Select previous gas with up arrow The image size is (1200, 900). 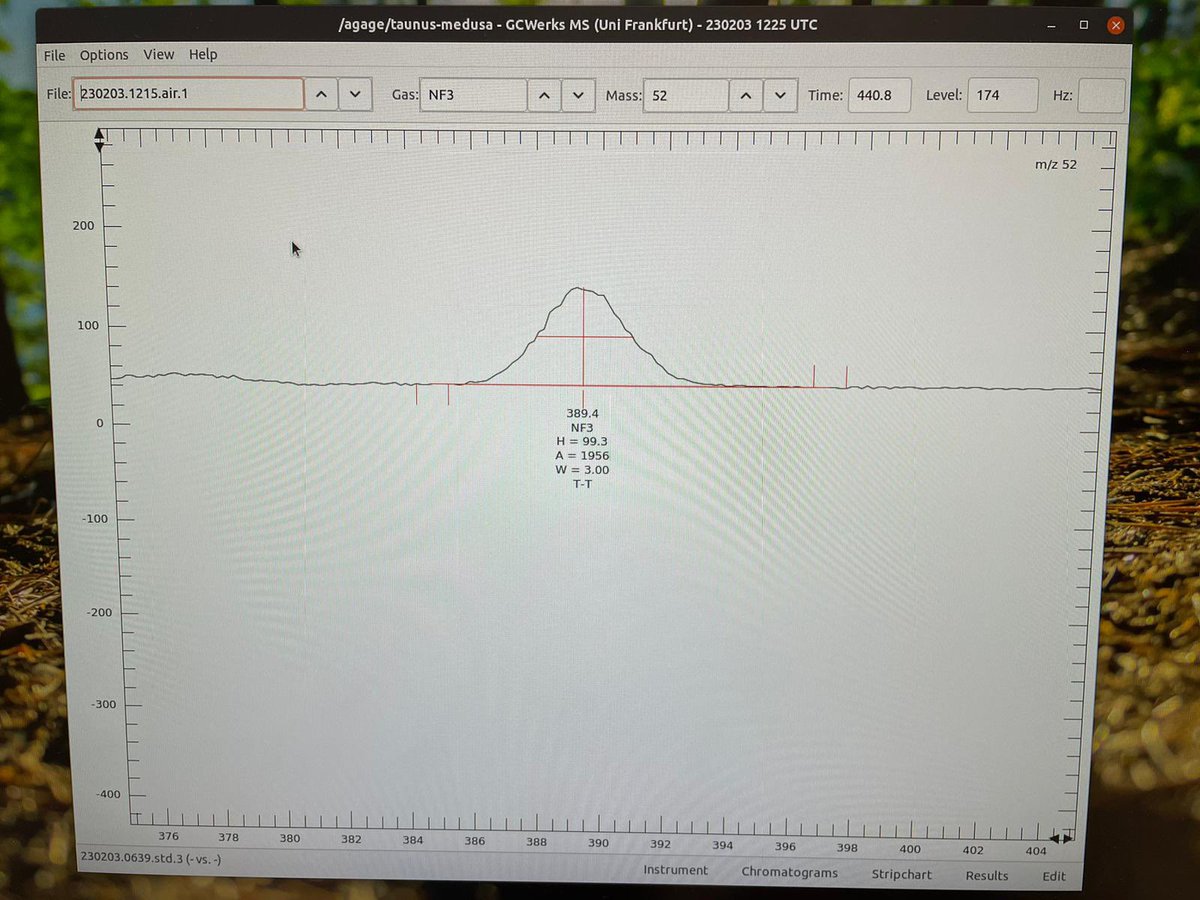coord(544,96)
